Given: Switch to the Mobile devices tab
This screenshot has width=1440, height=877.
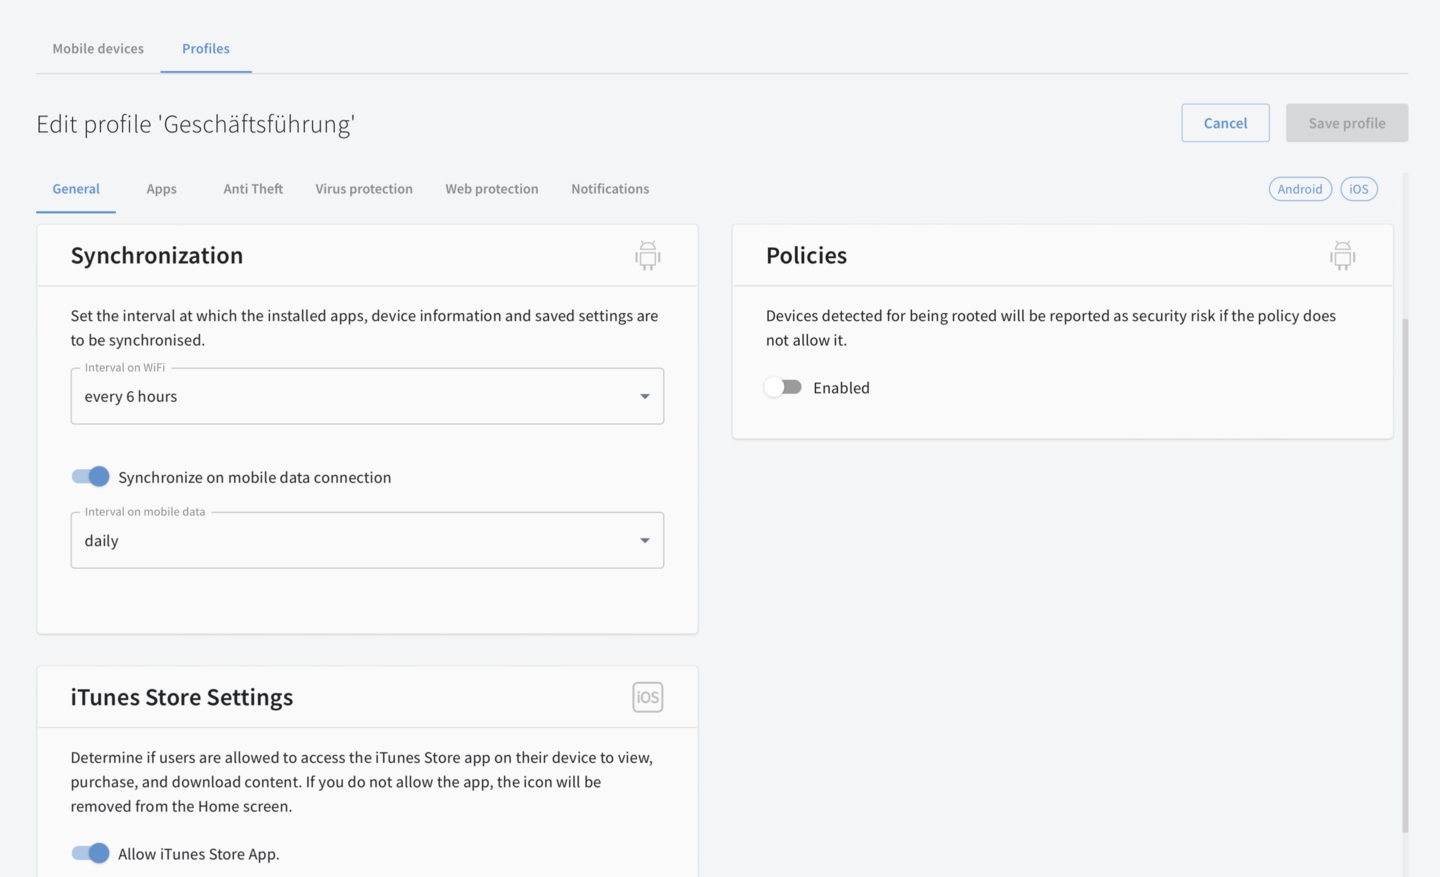Looking at the screenshot, I should [98, 49].
